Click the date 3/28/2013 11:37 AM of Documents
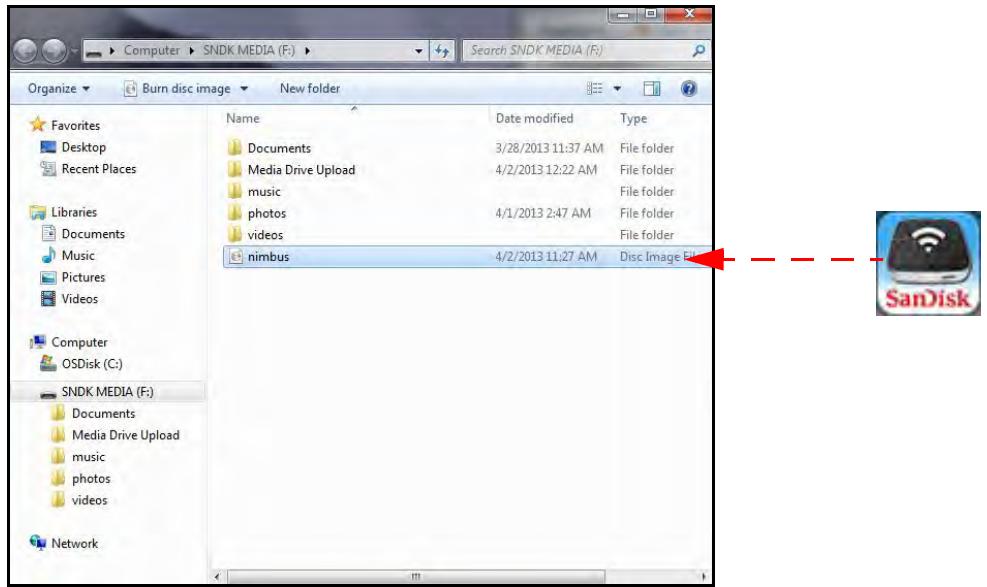 tap(549, 148)
